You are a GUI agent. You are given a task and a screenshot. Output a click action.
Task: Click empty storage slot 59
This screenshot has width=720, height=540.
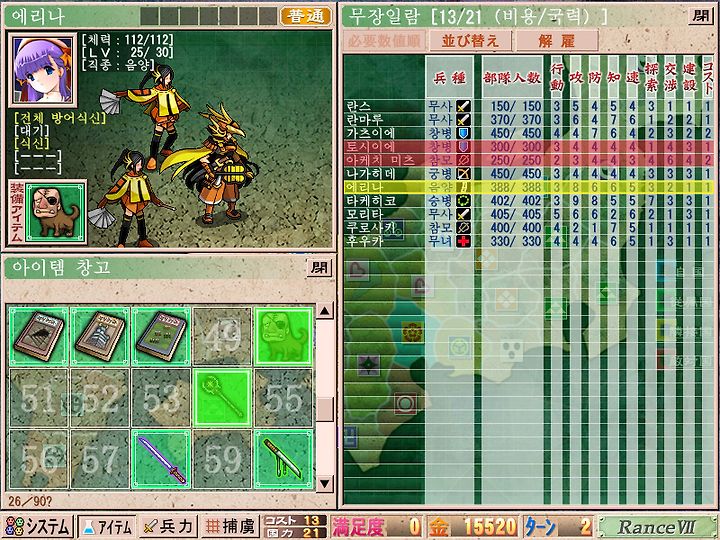coord(222,459)
